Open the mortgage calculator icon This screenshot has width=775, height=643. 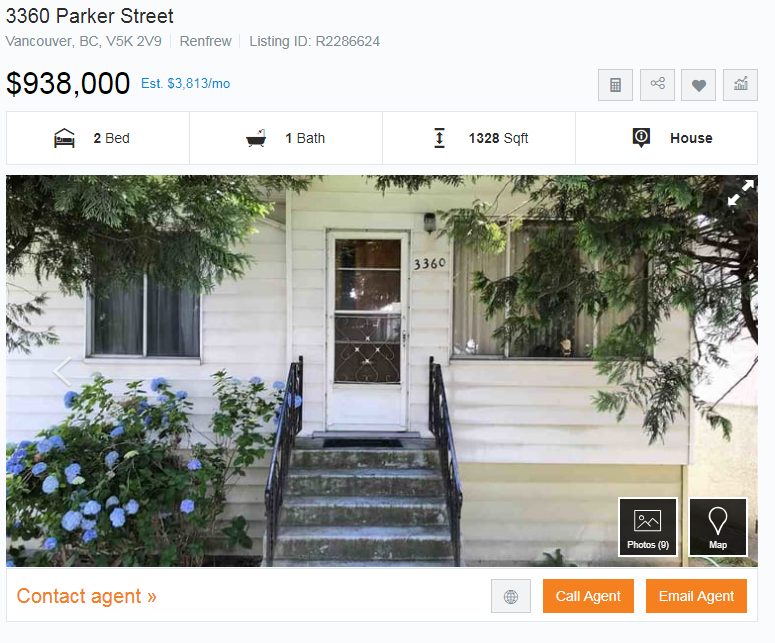coord(615,85)
